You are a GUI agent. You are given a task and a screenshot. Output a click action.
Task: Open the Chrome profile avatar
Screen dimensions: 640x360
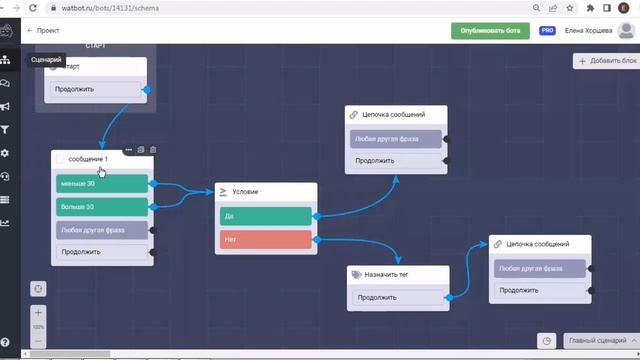(x=624, y=8)
